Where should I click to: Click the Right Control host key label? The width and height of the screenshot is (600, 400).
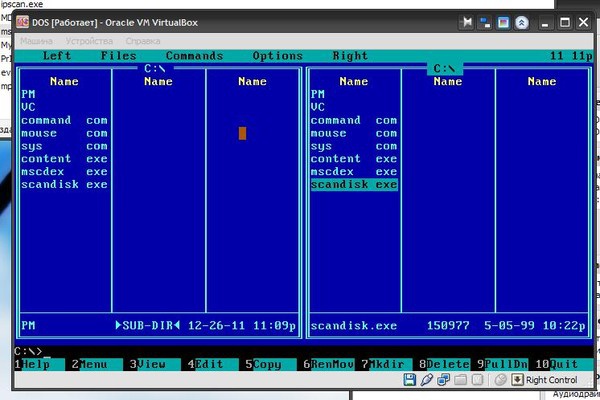[551, 380]
